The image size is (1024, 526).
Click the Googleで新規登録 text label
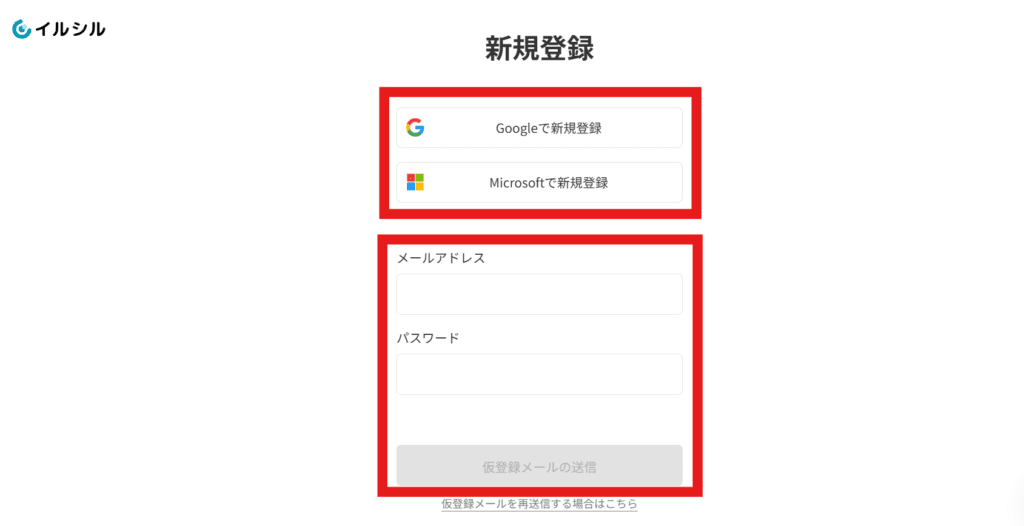pos(549,129)
